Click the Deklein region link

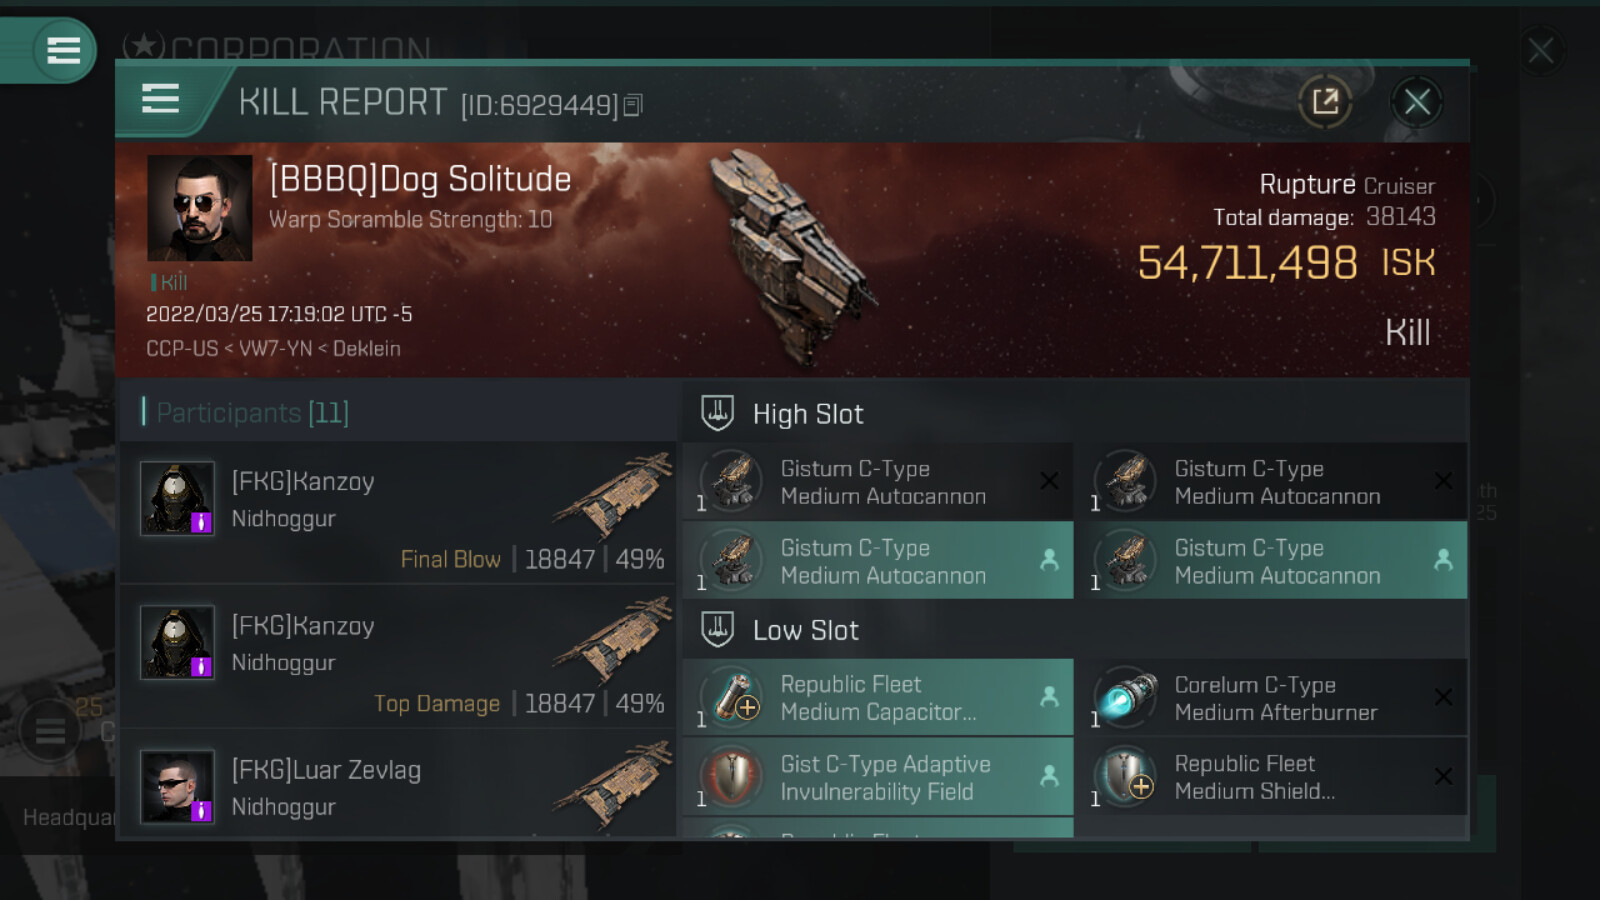tap(367, 349)
